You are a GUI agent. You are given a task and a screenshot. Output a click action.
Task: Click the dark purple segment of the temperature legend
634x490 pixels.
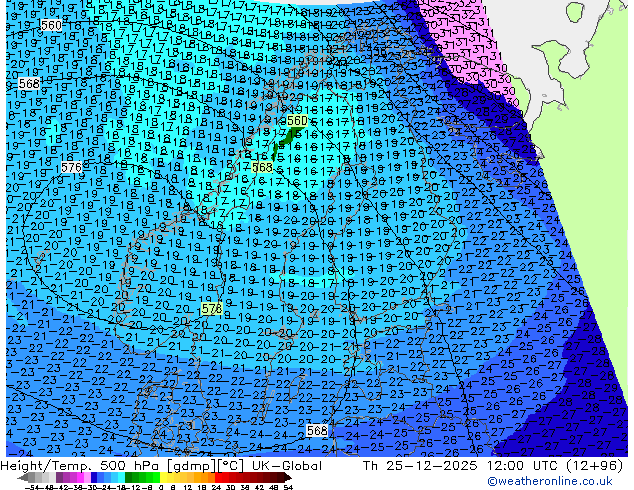[59, 477]
